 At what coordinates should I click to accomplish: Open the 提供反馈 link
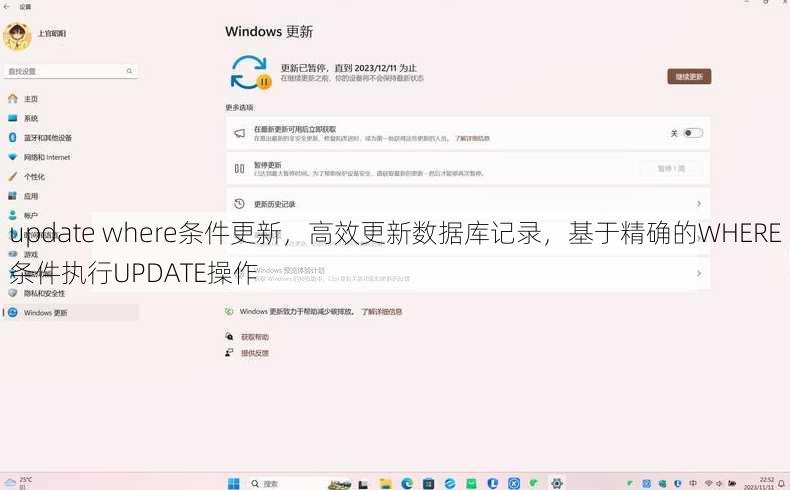(255, 353)
